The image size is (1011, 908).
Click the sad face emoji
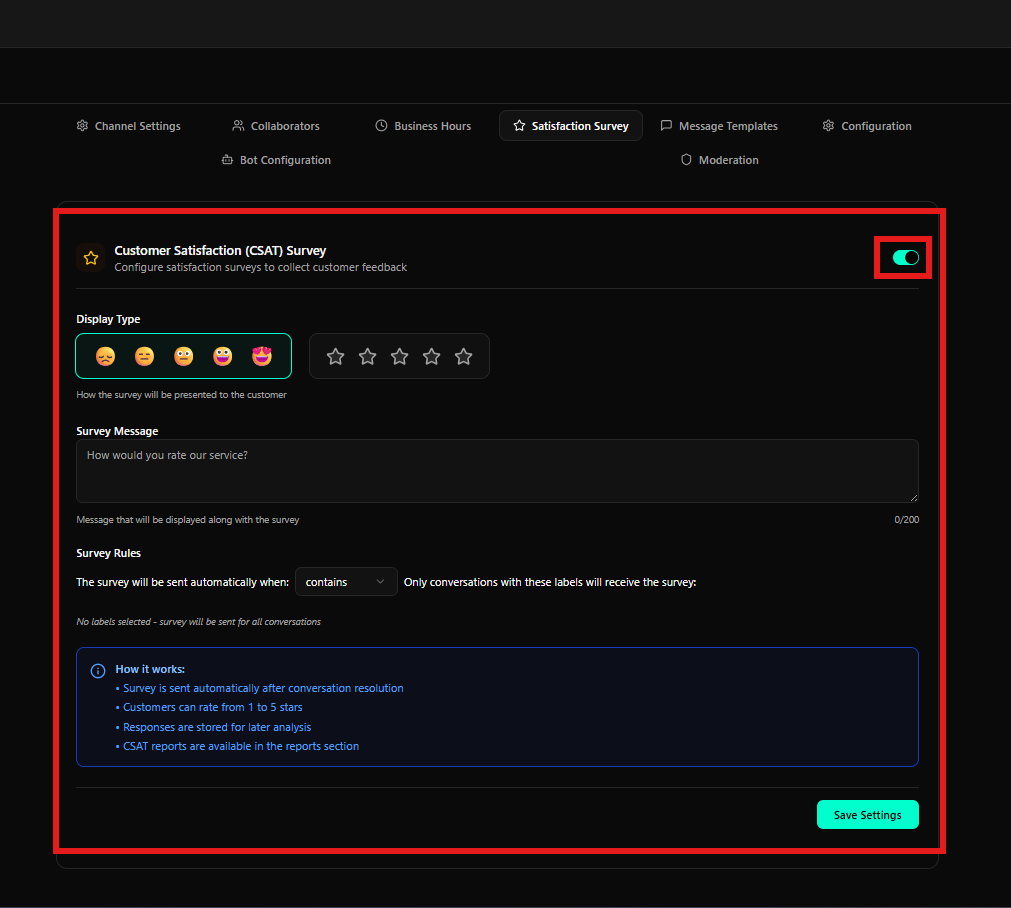point(106,356)
